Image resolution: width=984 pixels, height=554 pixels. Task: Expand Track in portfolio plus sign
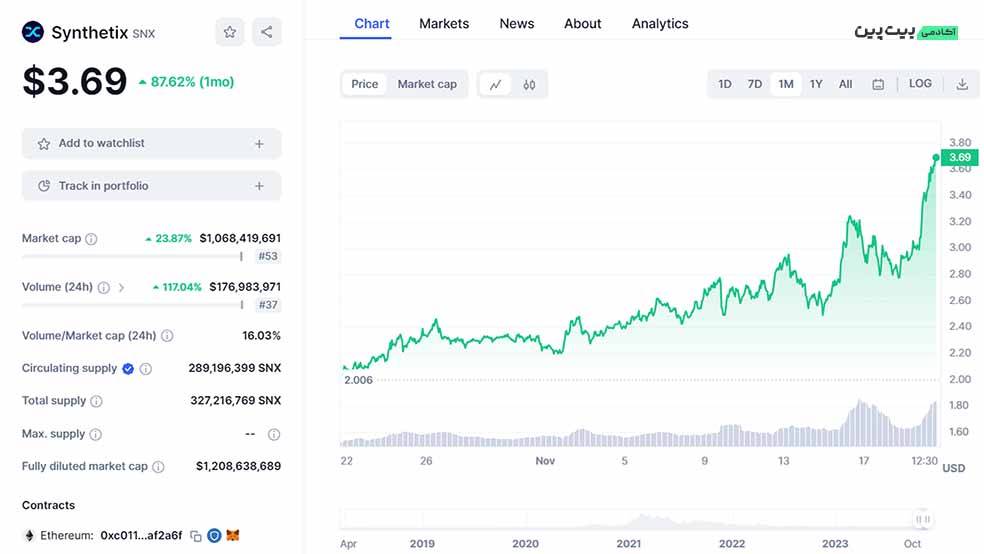pyautogui.click(x=259, y=186)
